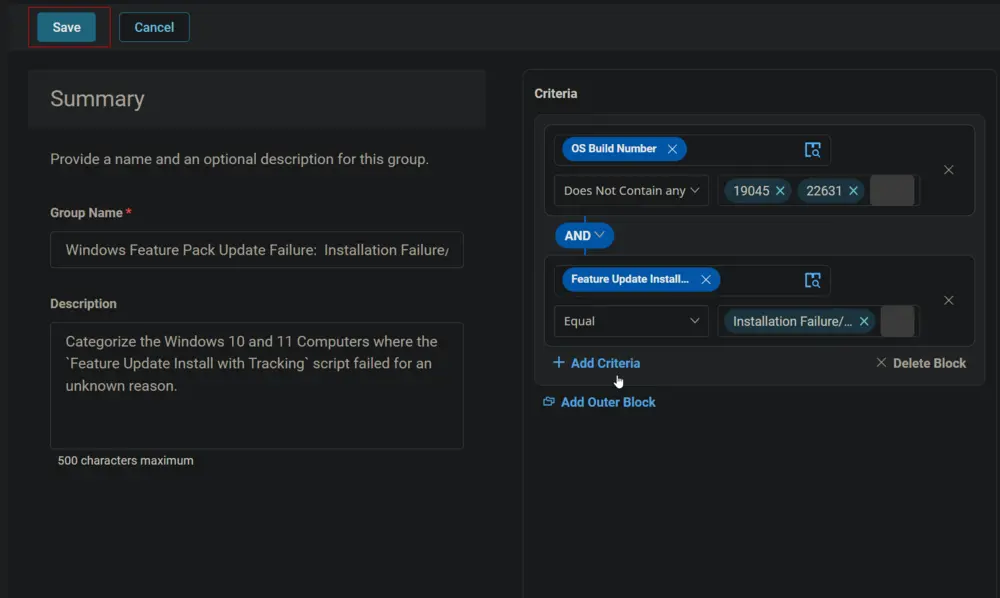This screenshot has width=1000, height=598.
Task: Open lookup icon beside Feature Update Install
Action: tap(812, 281)
